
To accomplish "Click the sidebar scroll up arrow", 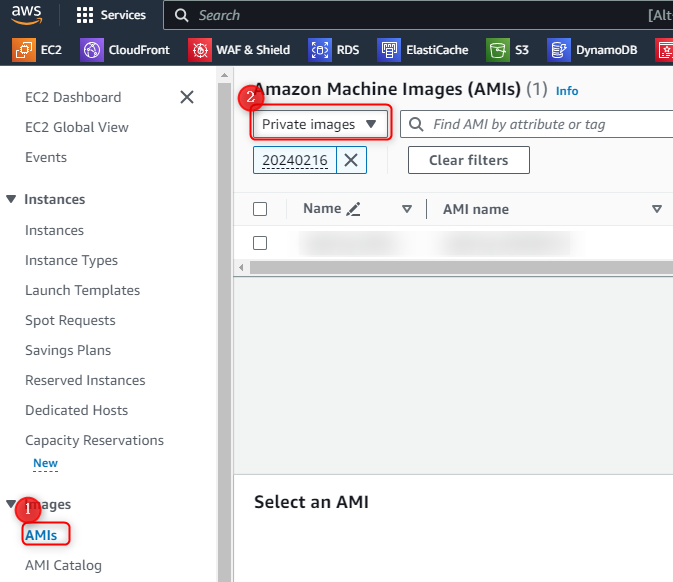I will [224, 75].
